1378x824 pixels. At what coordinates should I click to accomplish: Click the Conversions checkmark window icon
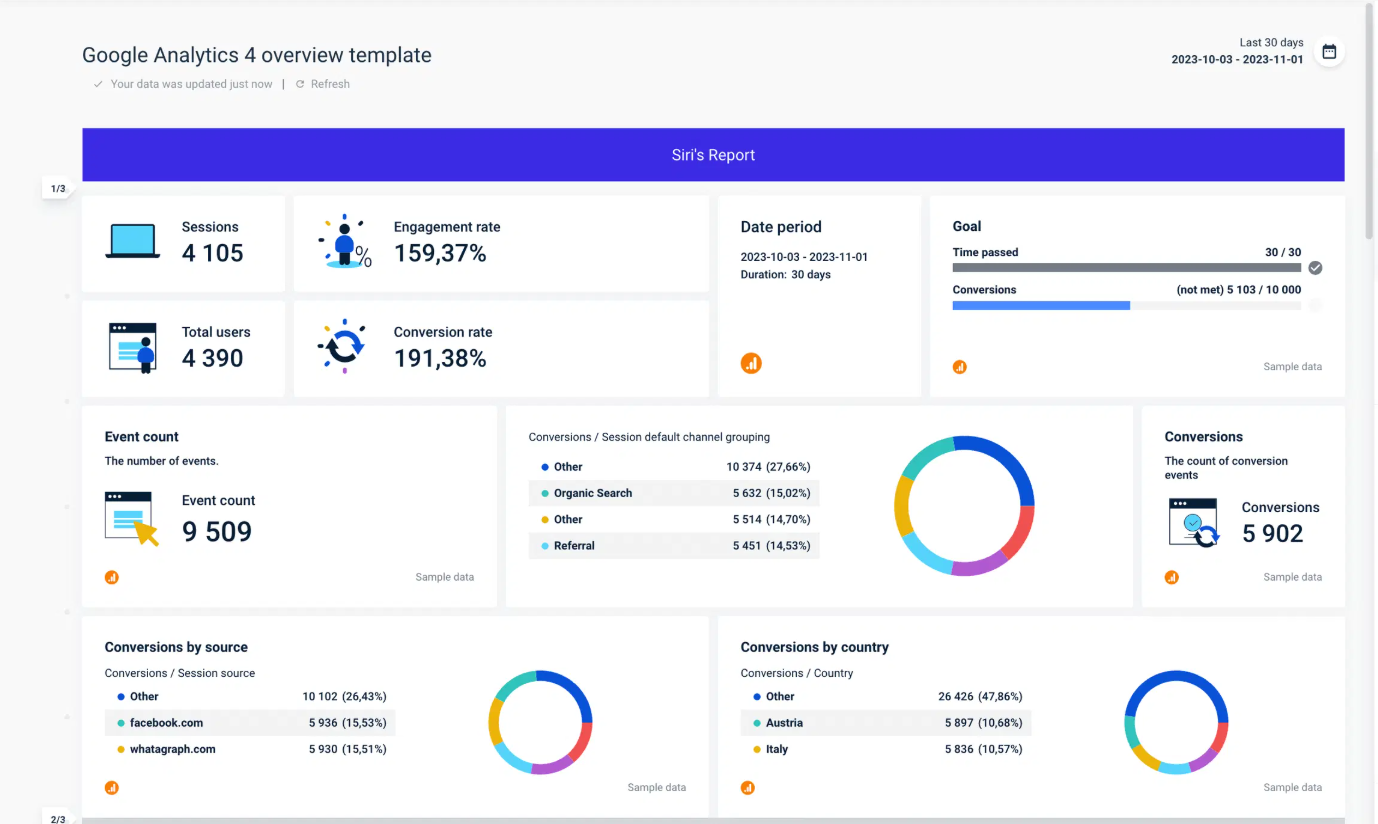pos(1194,522)
